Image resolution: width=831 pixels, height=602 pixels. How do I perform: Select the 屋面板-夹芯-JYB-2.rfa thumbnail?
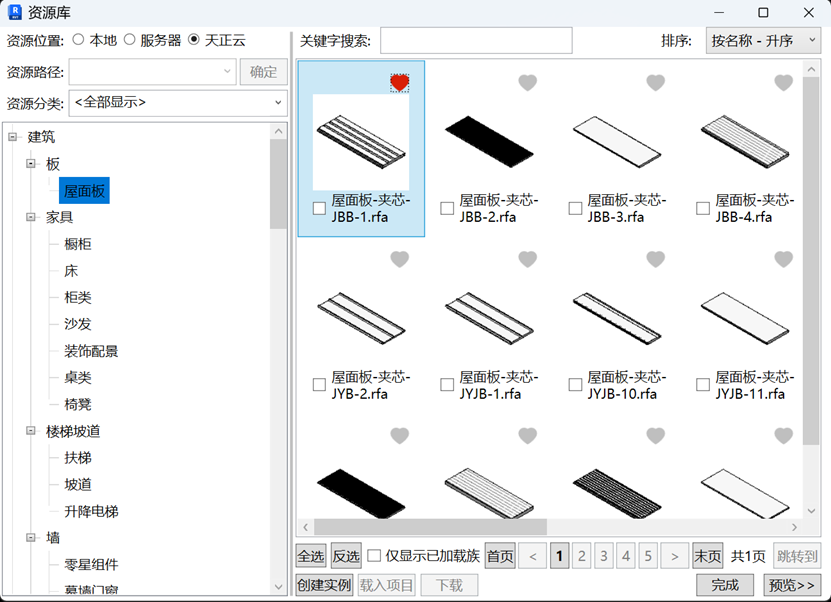361,318
